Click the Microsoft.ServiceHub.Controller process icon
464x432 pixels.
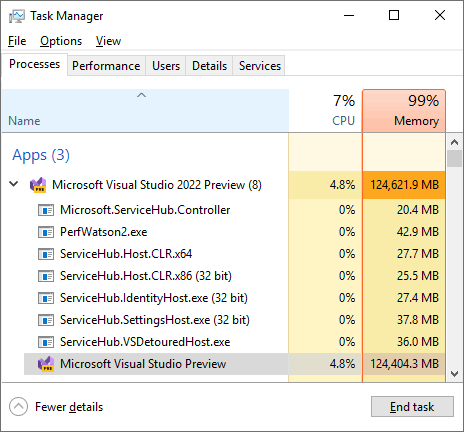[46, 210]
